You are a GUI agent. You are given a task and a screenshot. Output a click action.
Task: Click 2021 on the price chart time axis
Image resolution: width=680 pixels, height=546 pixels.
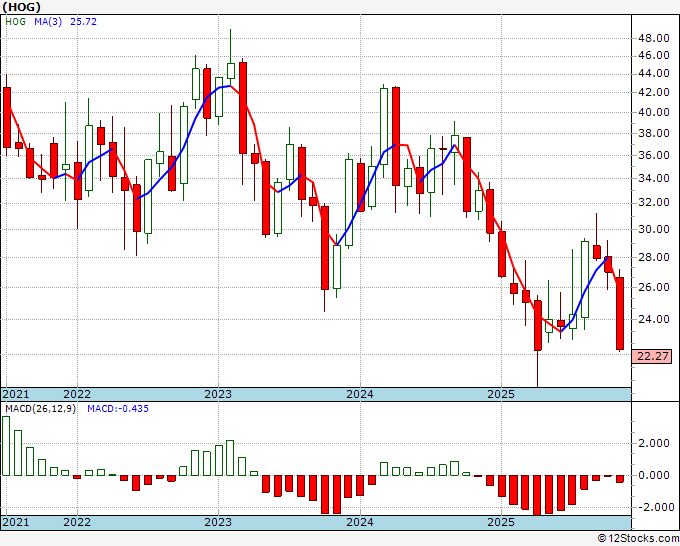tap(16, 394)
